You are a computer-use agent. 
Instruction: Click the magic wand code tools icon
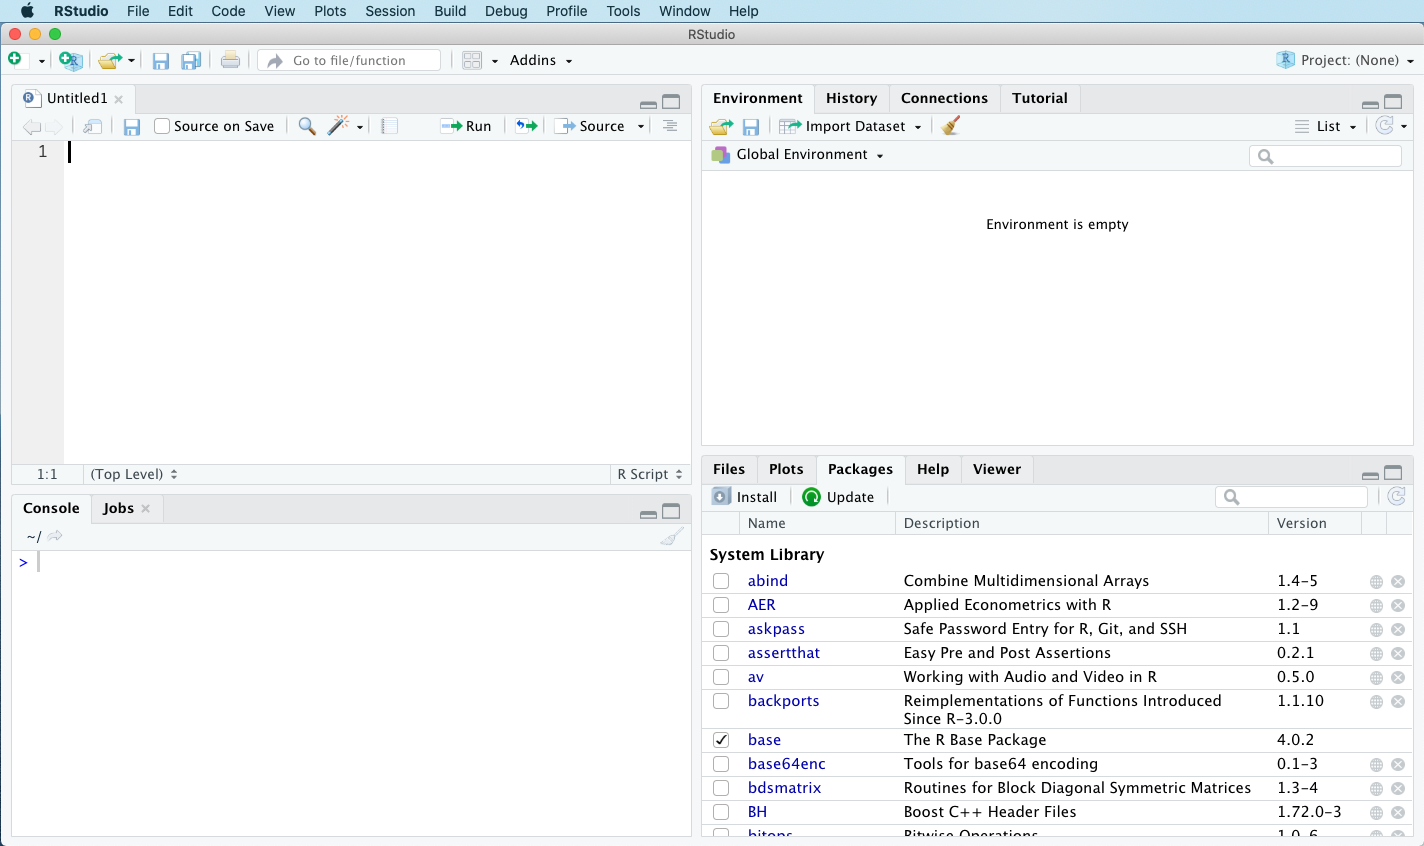click(x=339, y=126)
